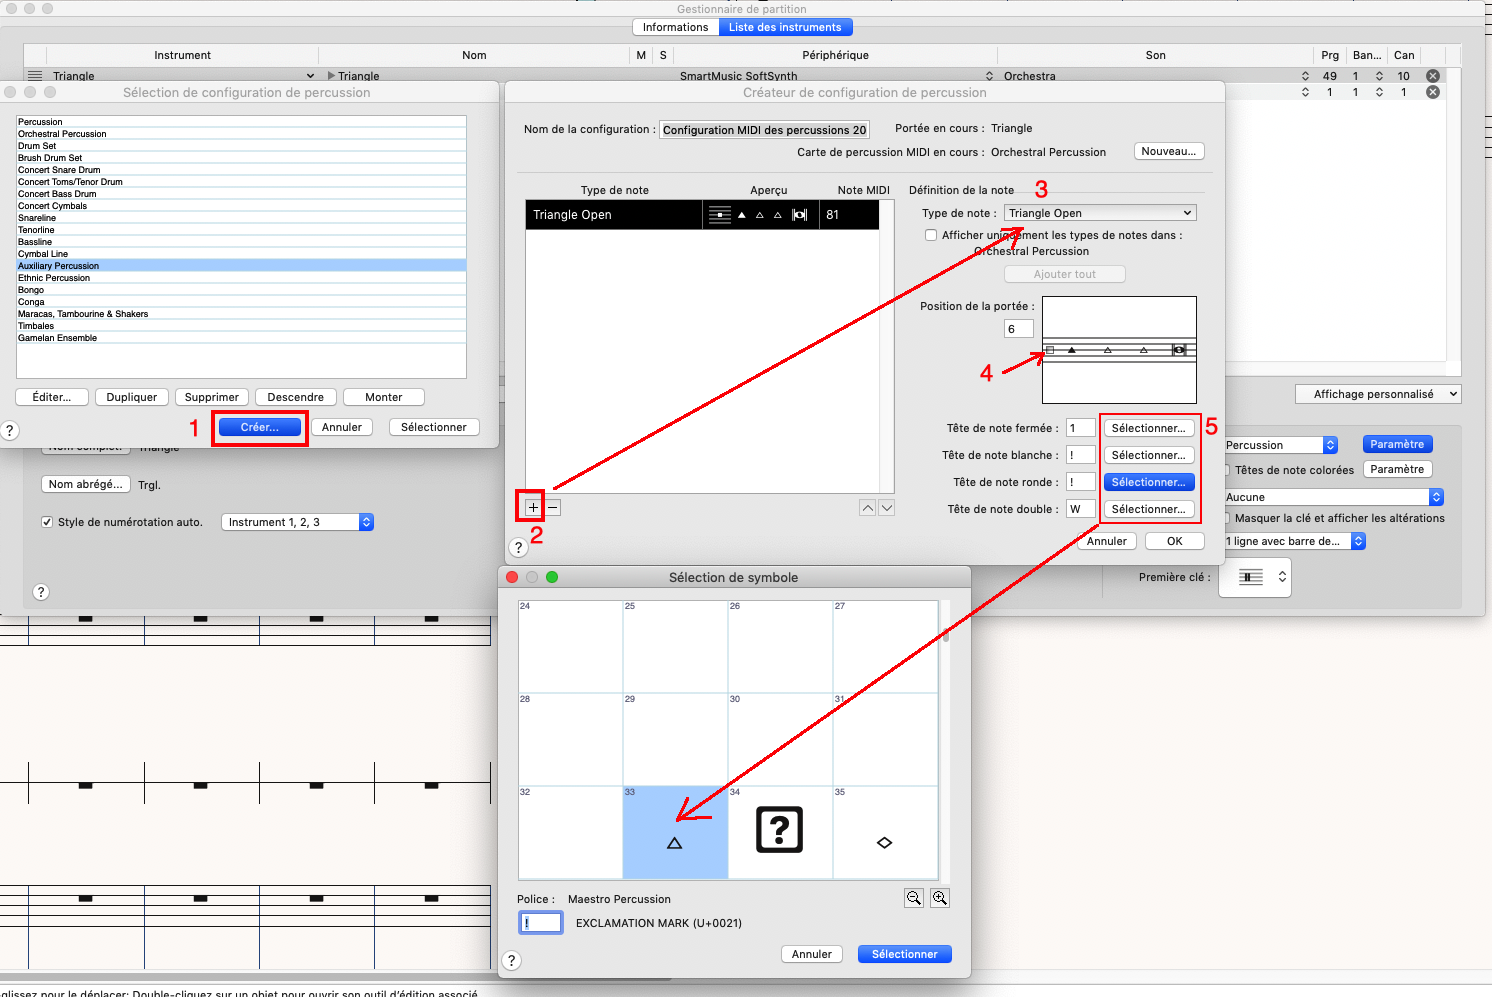Open help in Sélection de symbole dialog

click(x=512, y=960)
